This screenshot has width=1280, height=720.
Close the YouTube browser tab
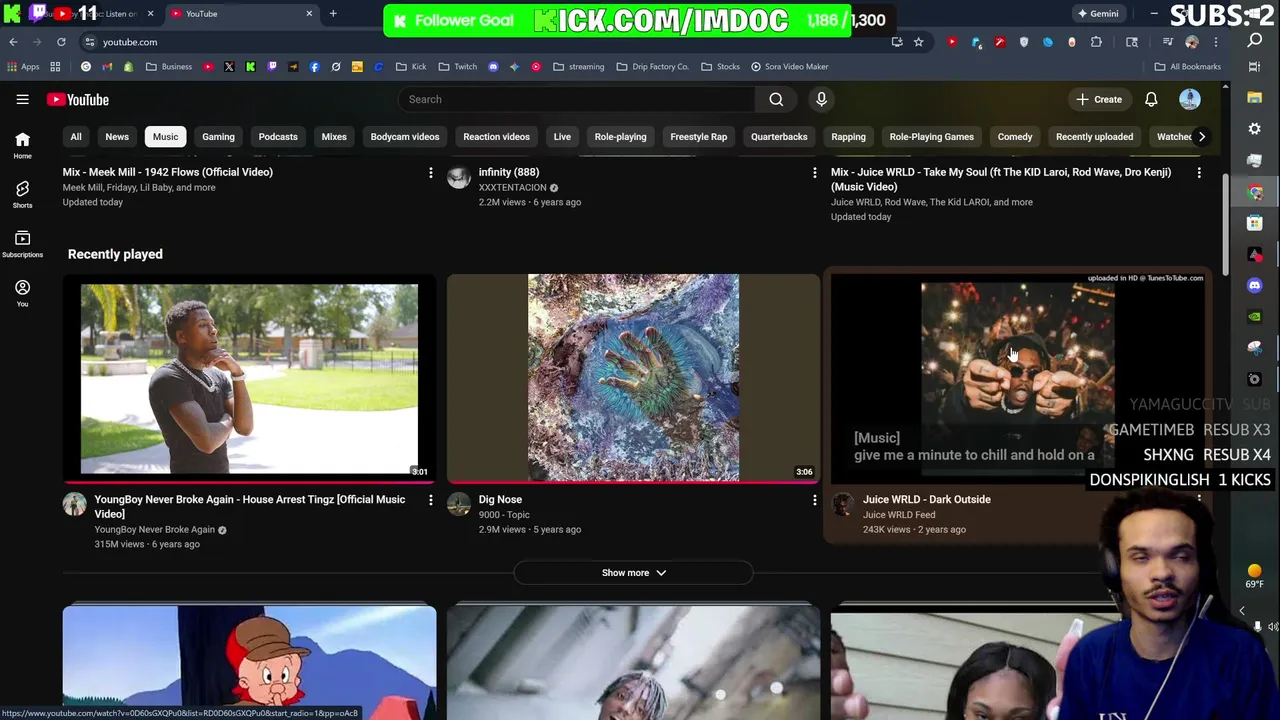(309, 14)
